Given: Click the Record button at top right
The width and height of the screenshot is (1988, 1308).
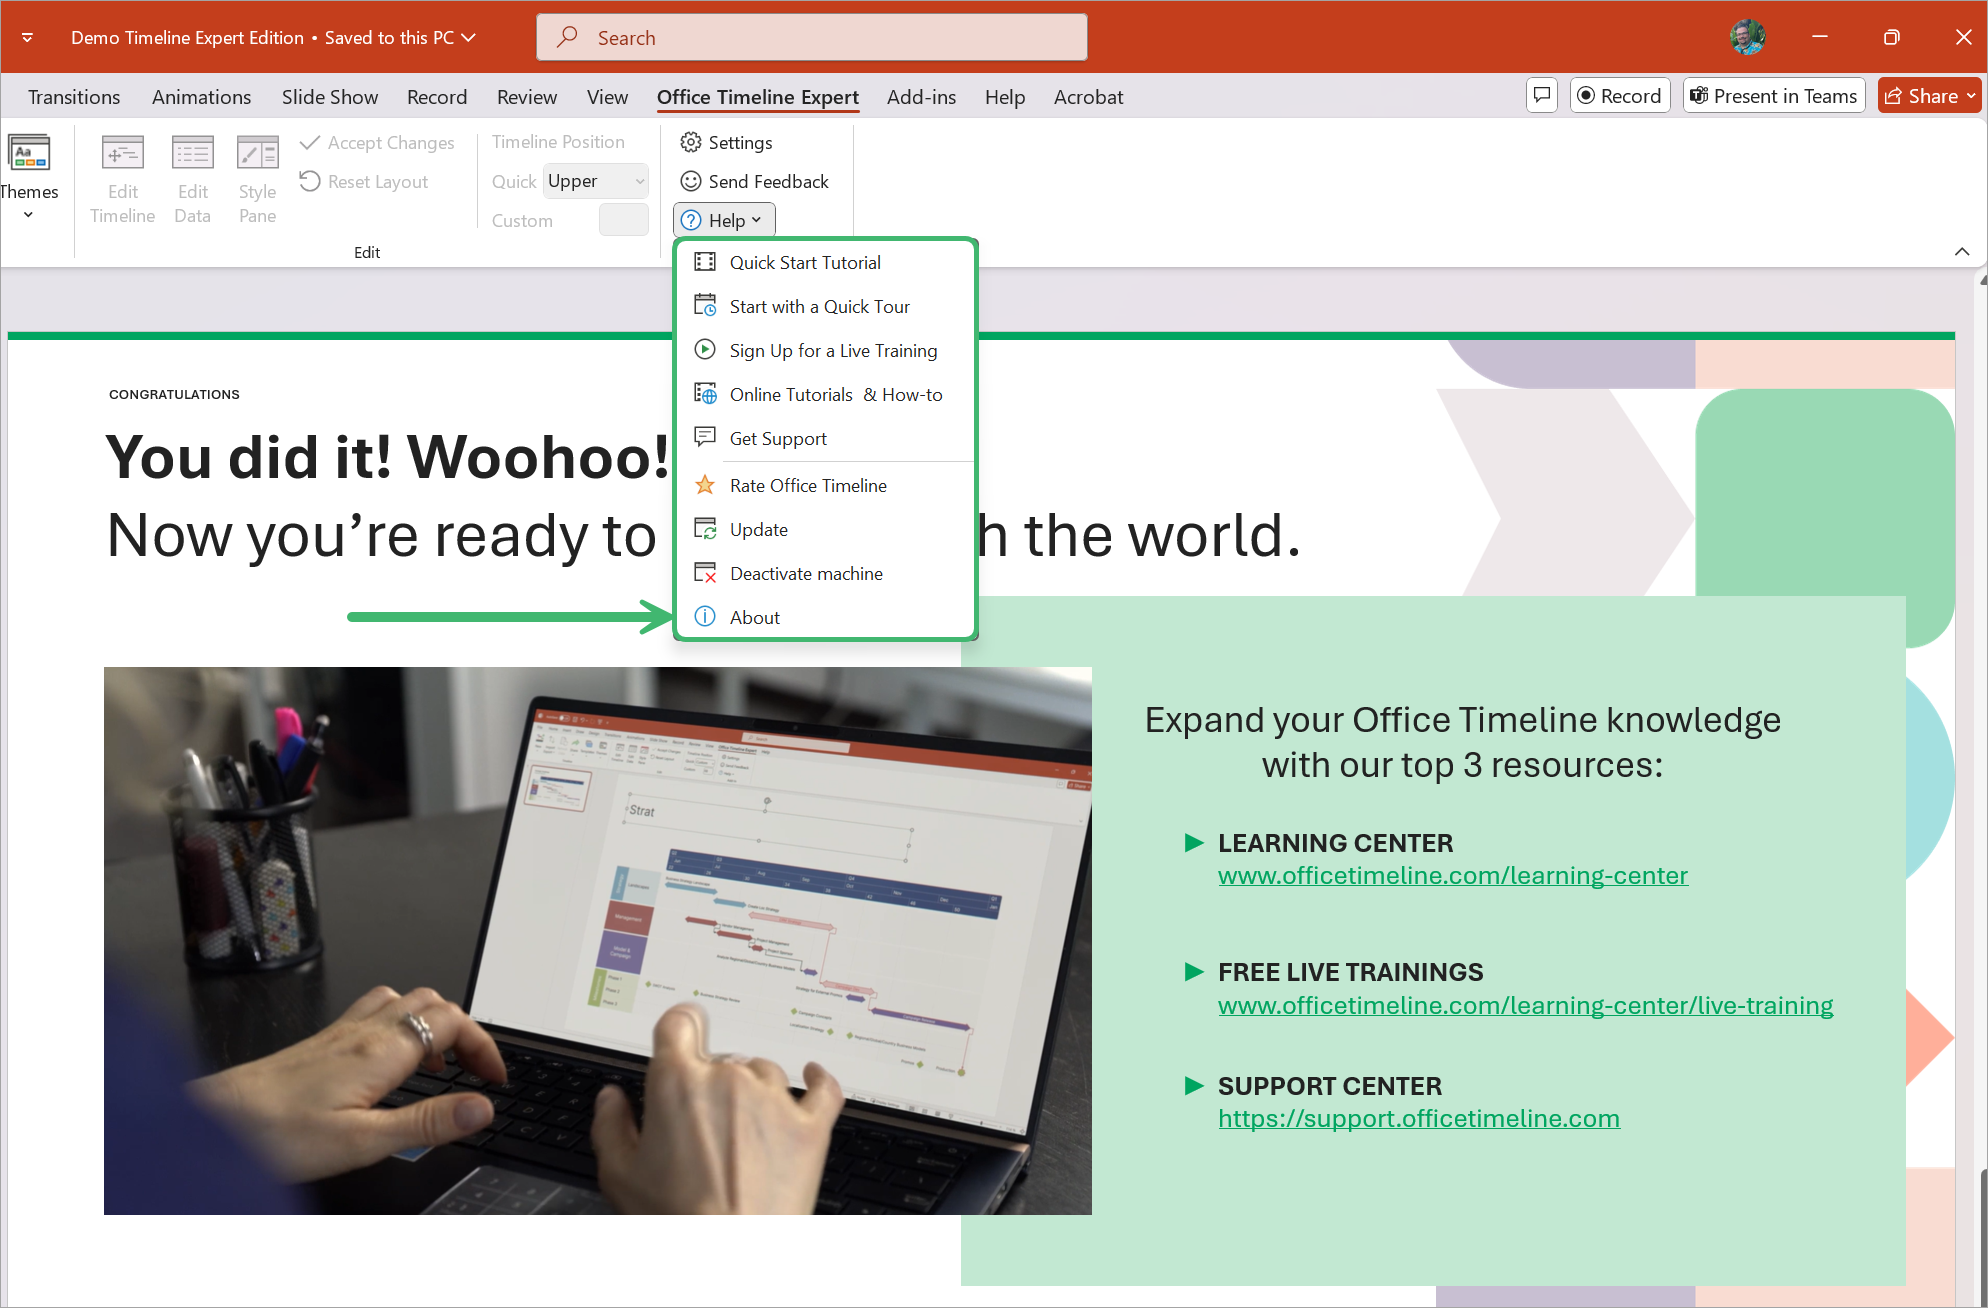Looking at the screenshot, I should pyautogui.click(x=1620, y=95).
